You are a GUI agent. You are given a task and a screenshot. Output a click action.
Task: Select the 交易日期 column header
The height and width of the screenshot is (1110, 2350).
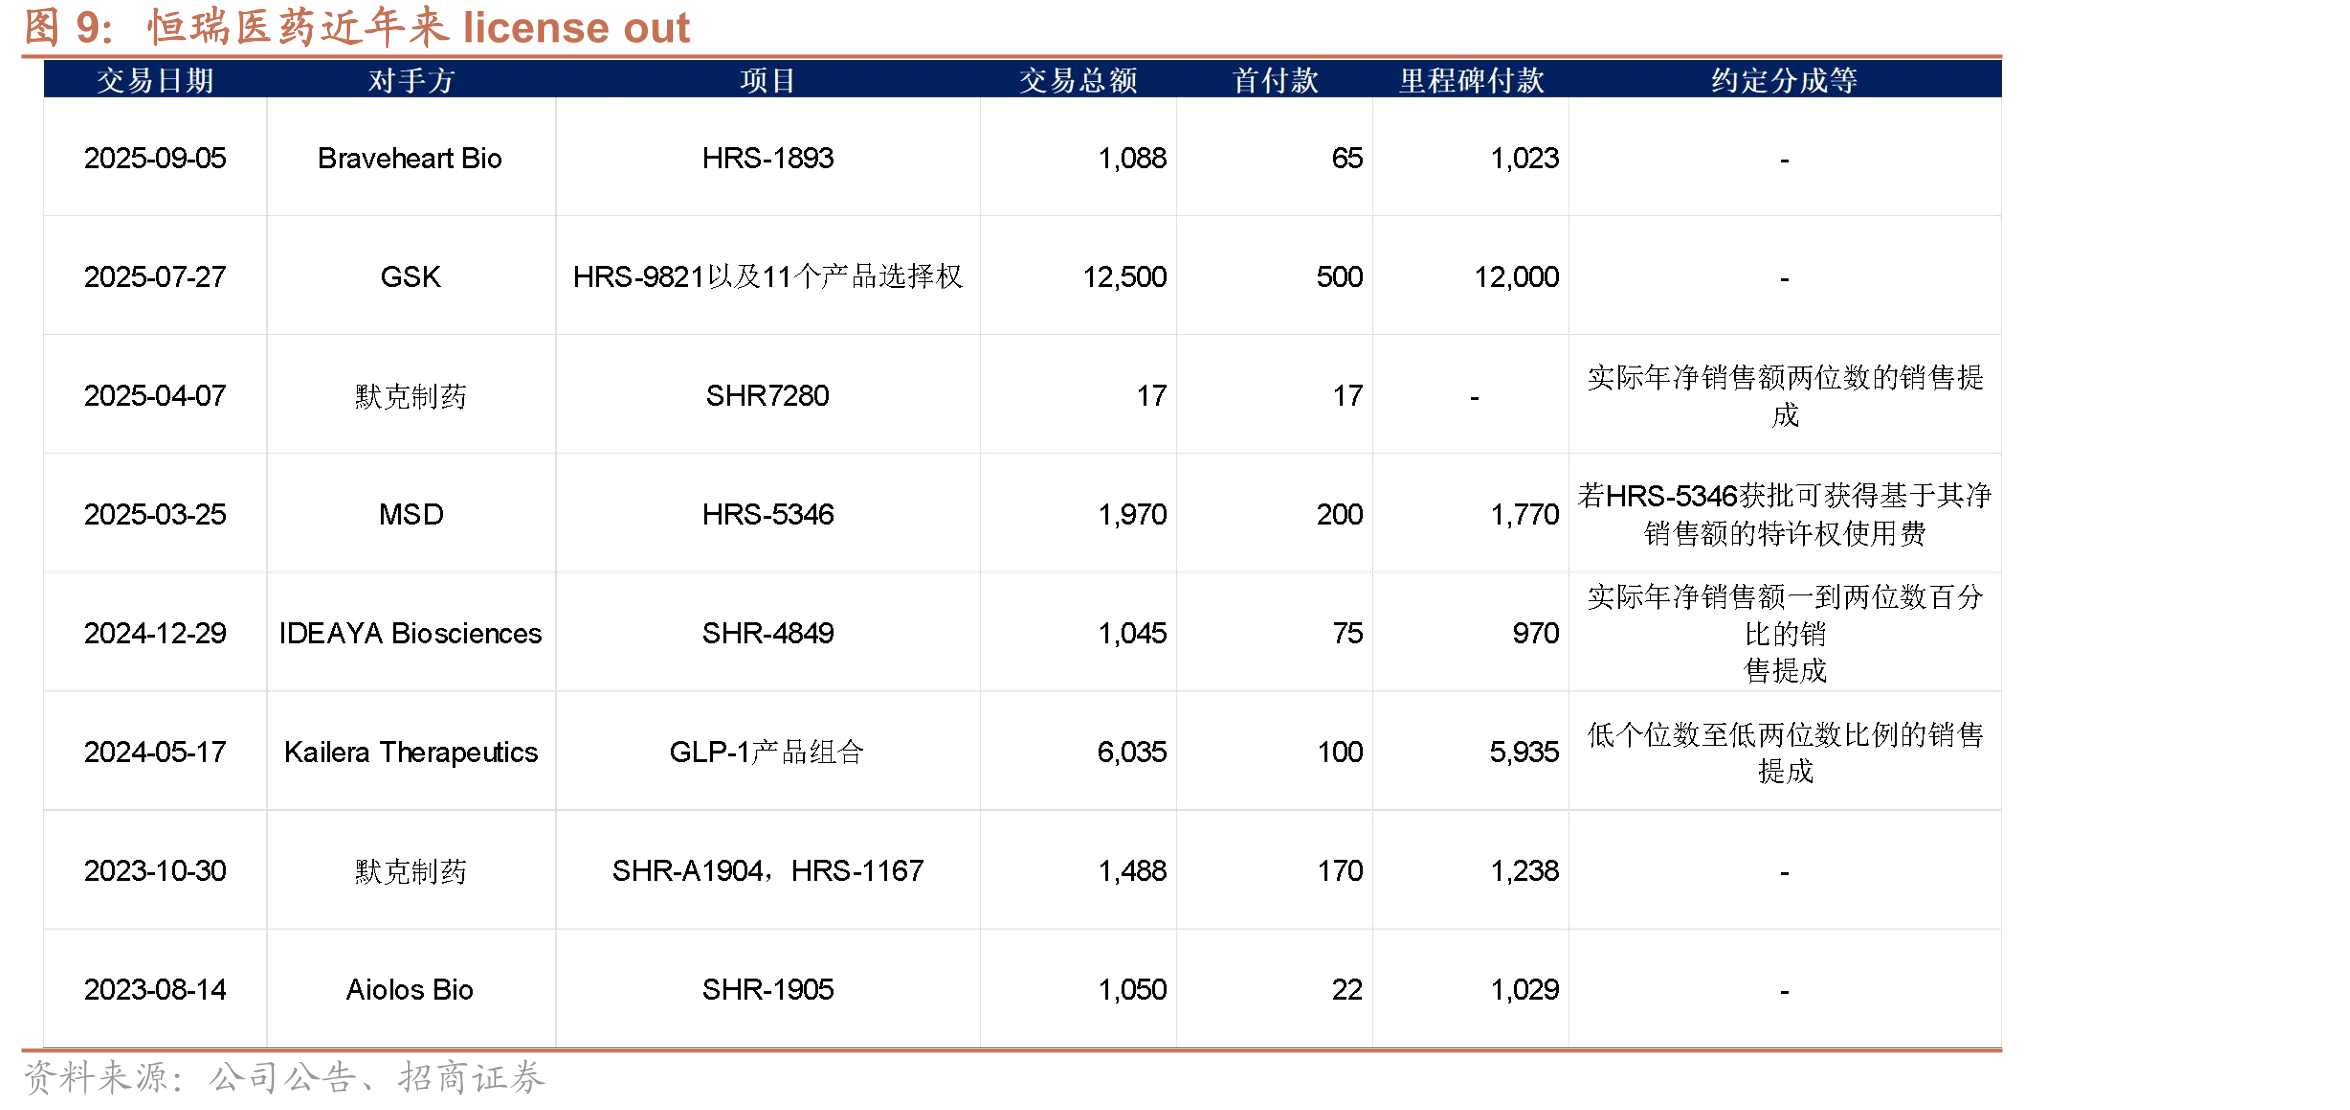155,80
